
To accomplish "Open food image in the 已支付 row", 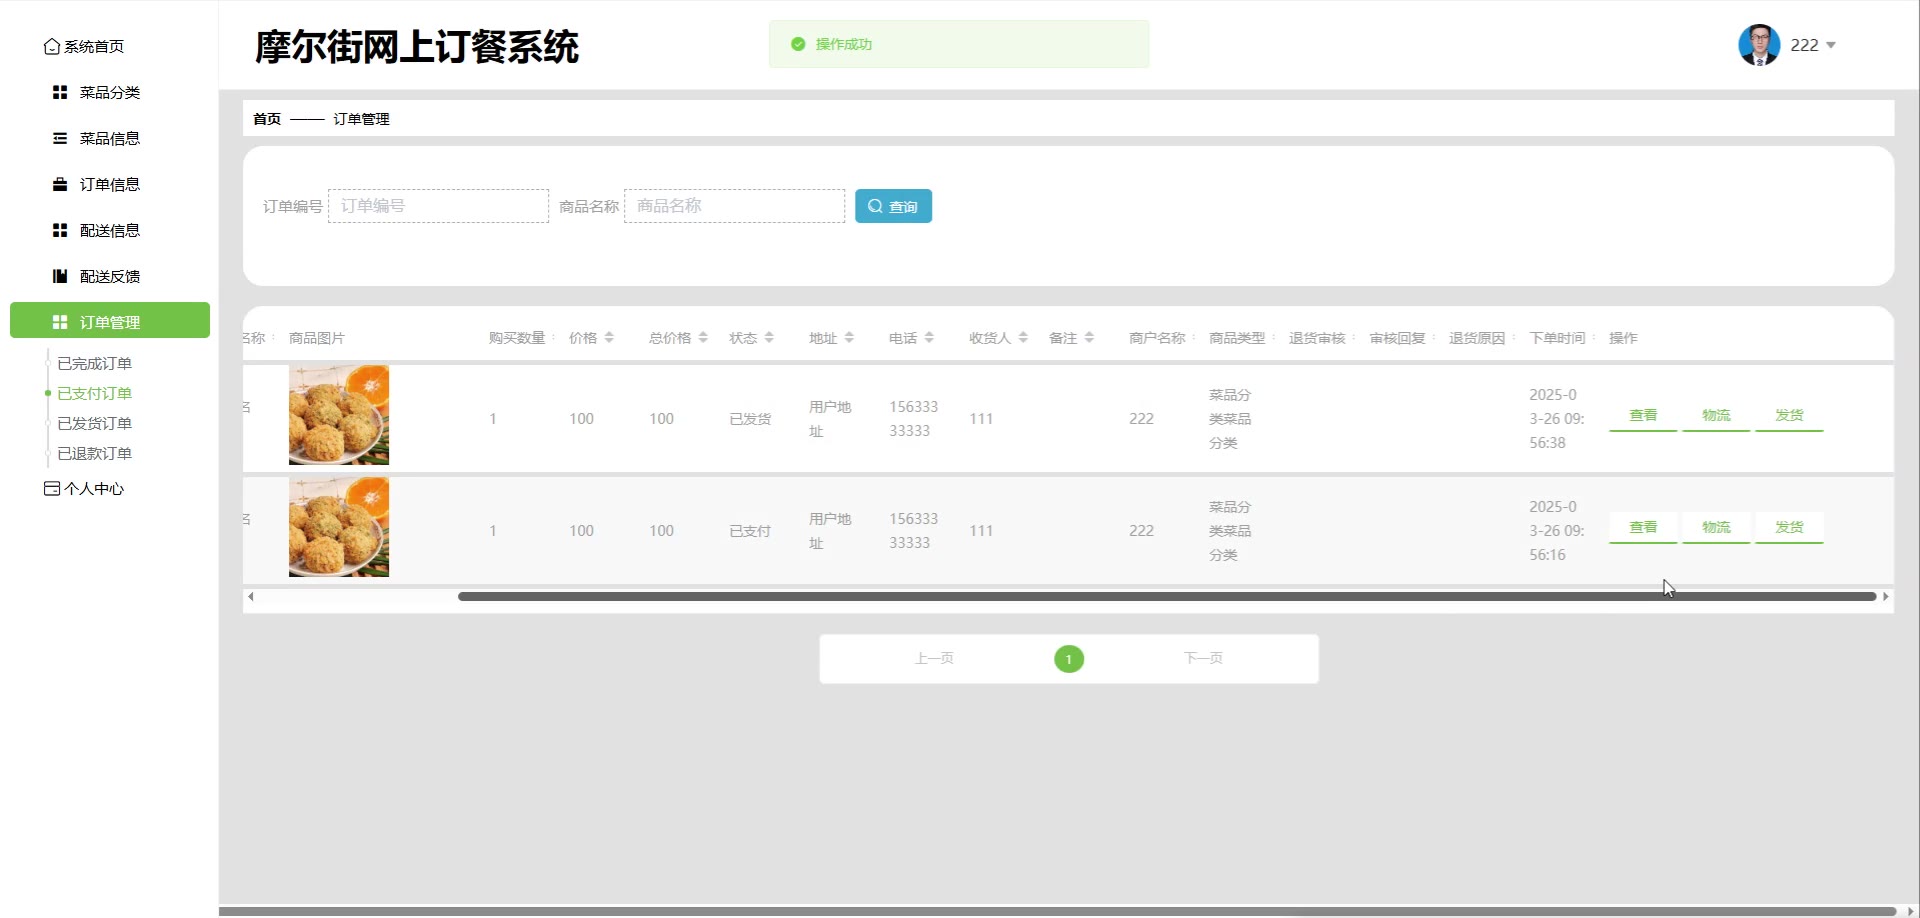I will 339,527.
